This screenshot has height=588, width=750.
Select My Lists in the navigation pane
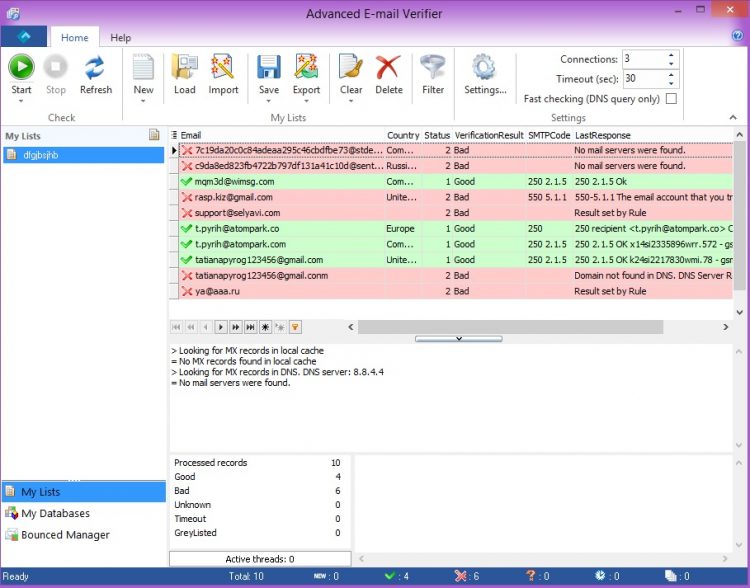pyautogui.click(x=84, y=492)
